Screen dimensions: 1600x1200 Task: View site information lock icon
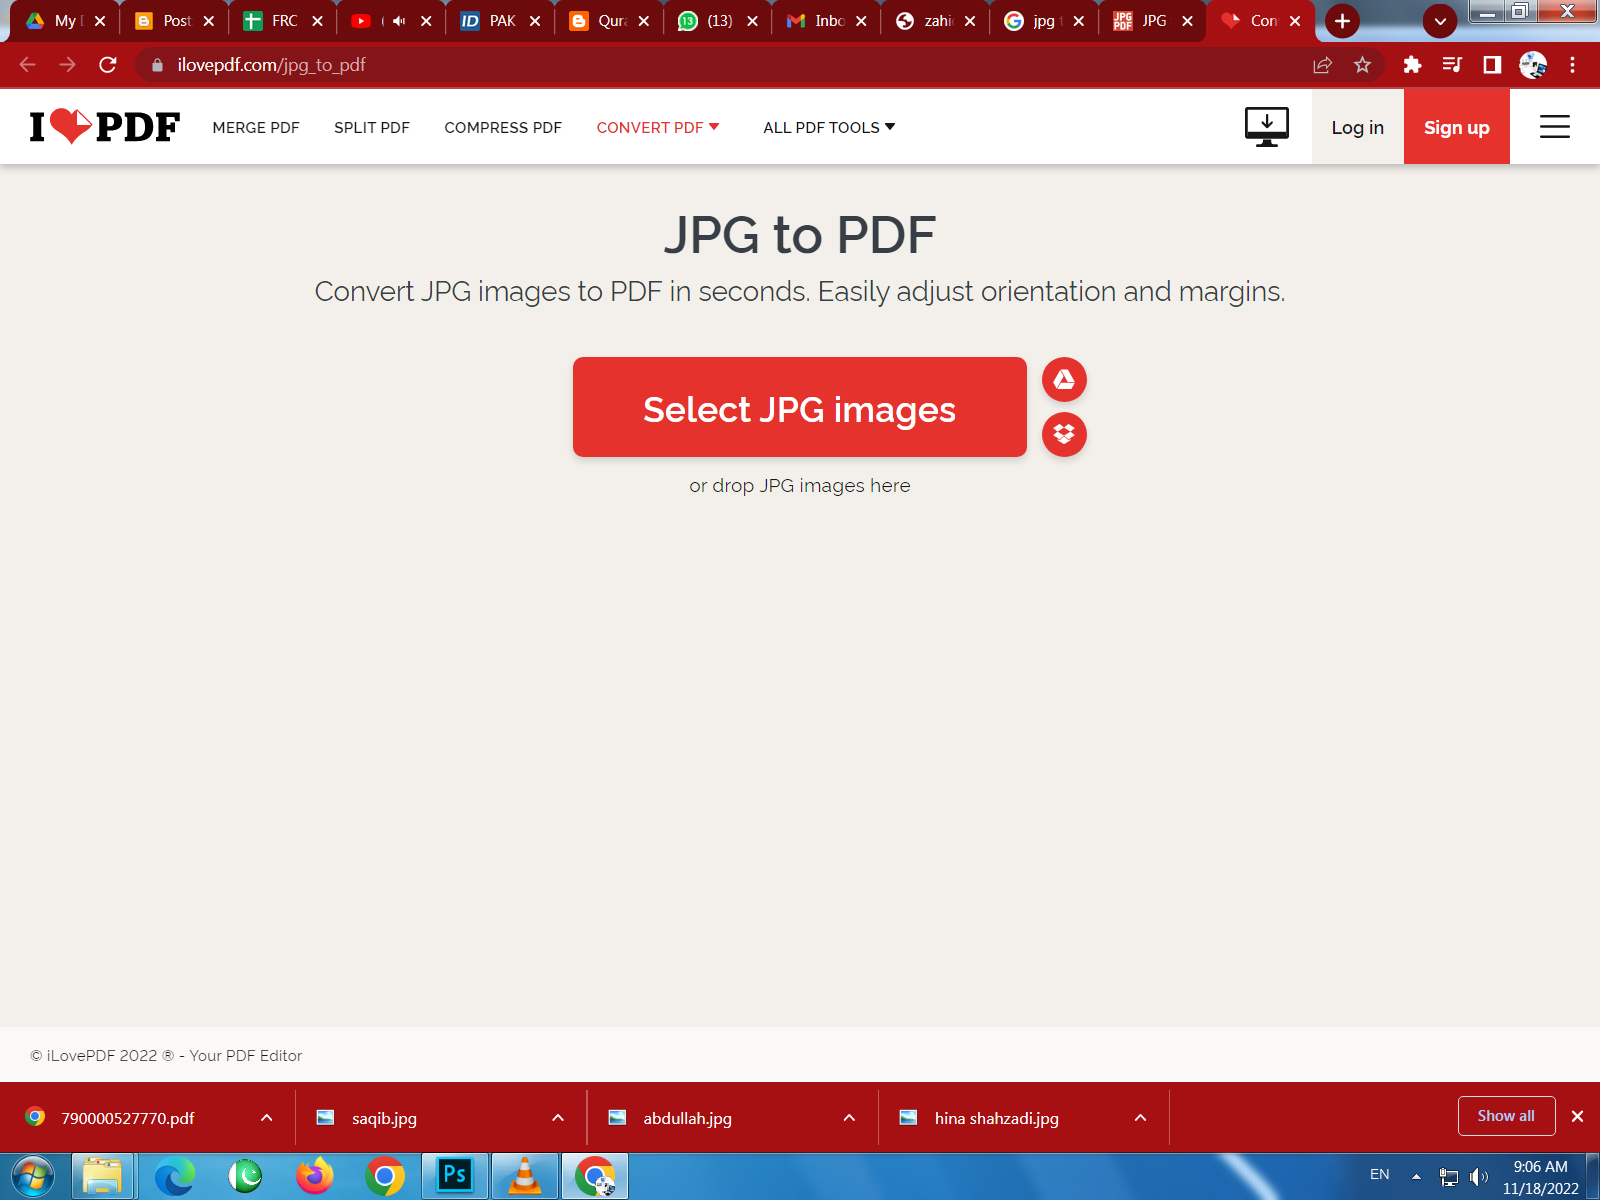click(157, 65)
